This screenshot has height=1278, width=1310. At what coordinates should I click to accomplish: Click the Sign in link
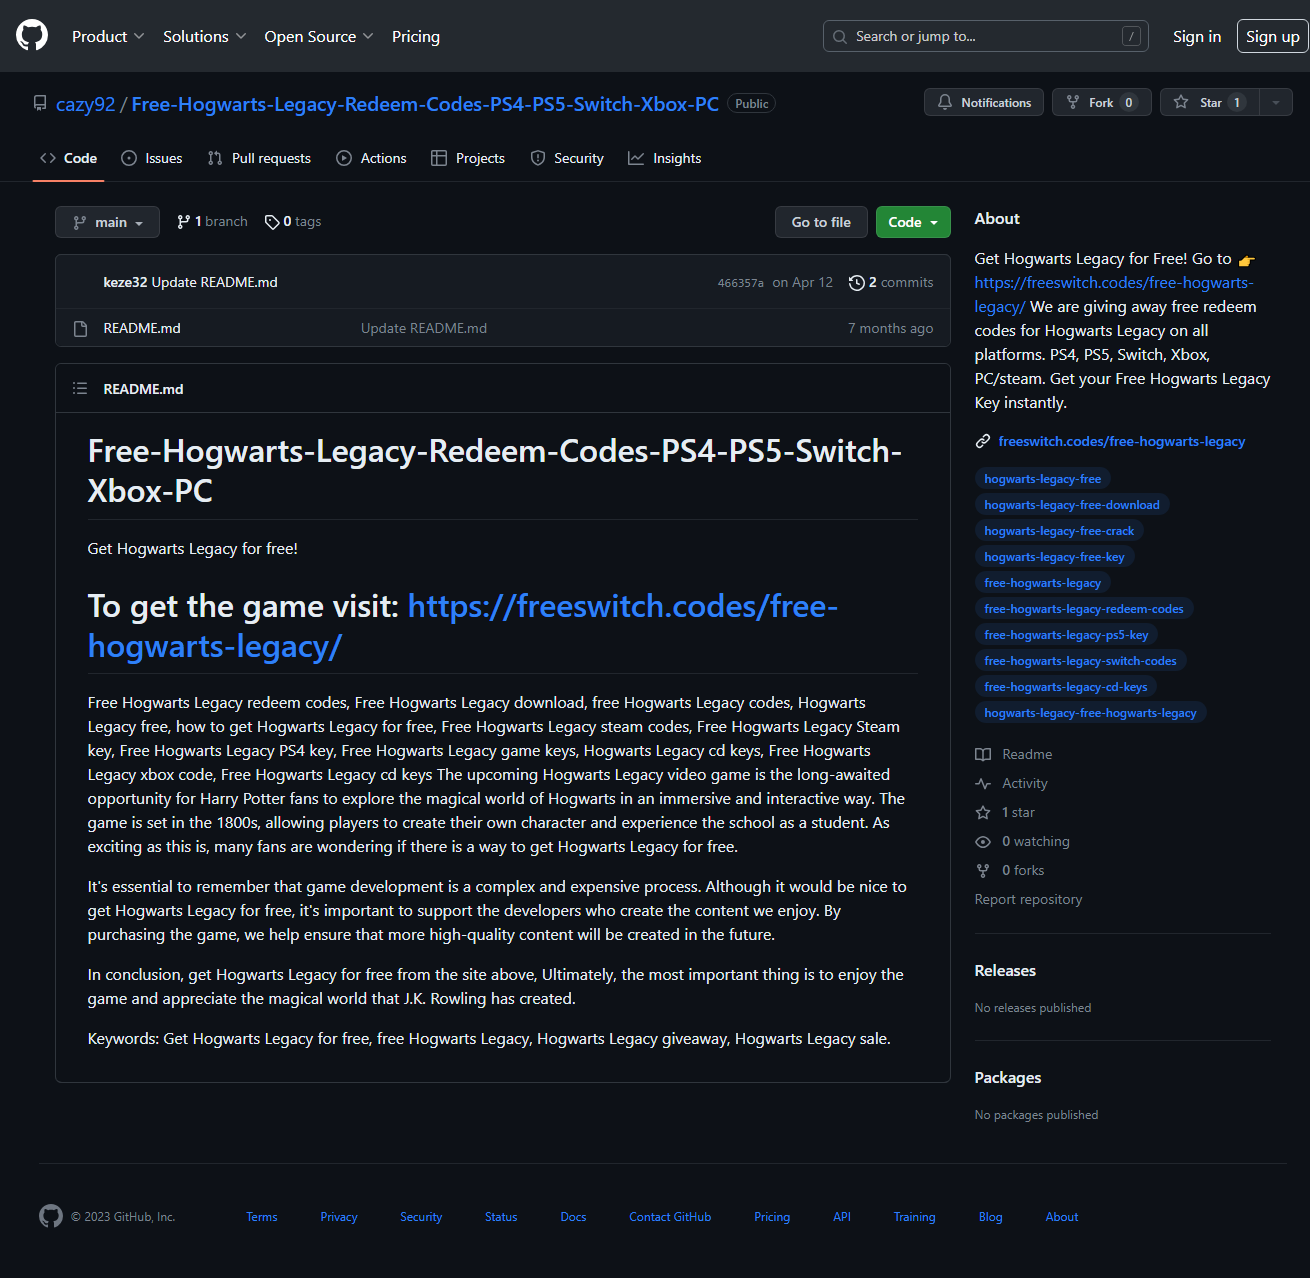1197,36
